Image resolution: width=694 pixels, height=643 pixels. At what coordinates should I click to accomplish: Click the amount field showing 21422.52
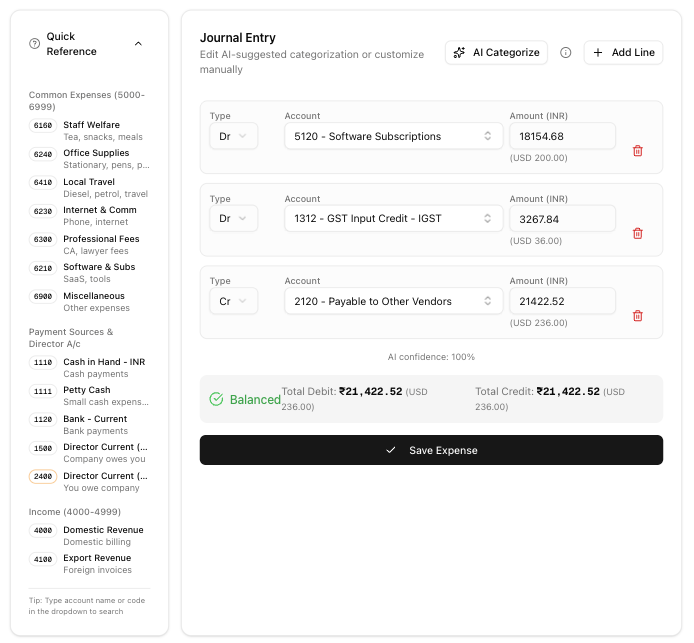(562, 301)
